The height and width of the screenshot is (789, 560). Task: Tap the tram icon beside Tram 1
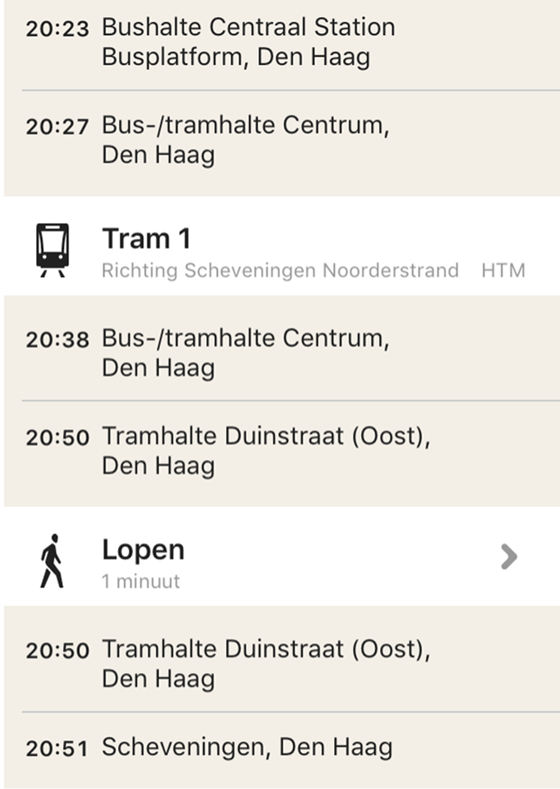pyautogui.click(x=52, y=250)
